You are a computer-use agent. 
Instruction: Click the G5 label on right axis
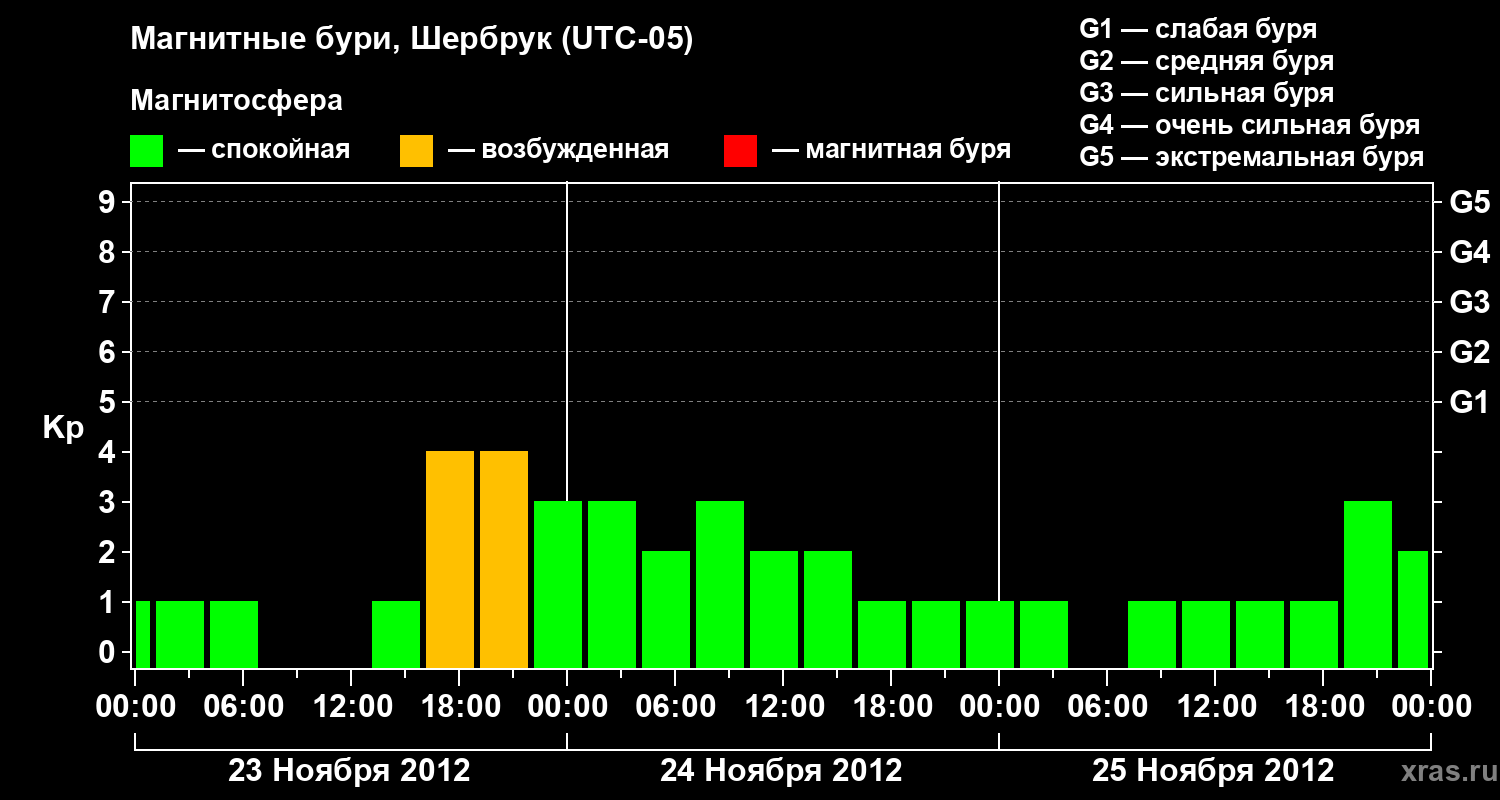[x=1469, y=202]
